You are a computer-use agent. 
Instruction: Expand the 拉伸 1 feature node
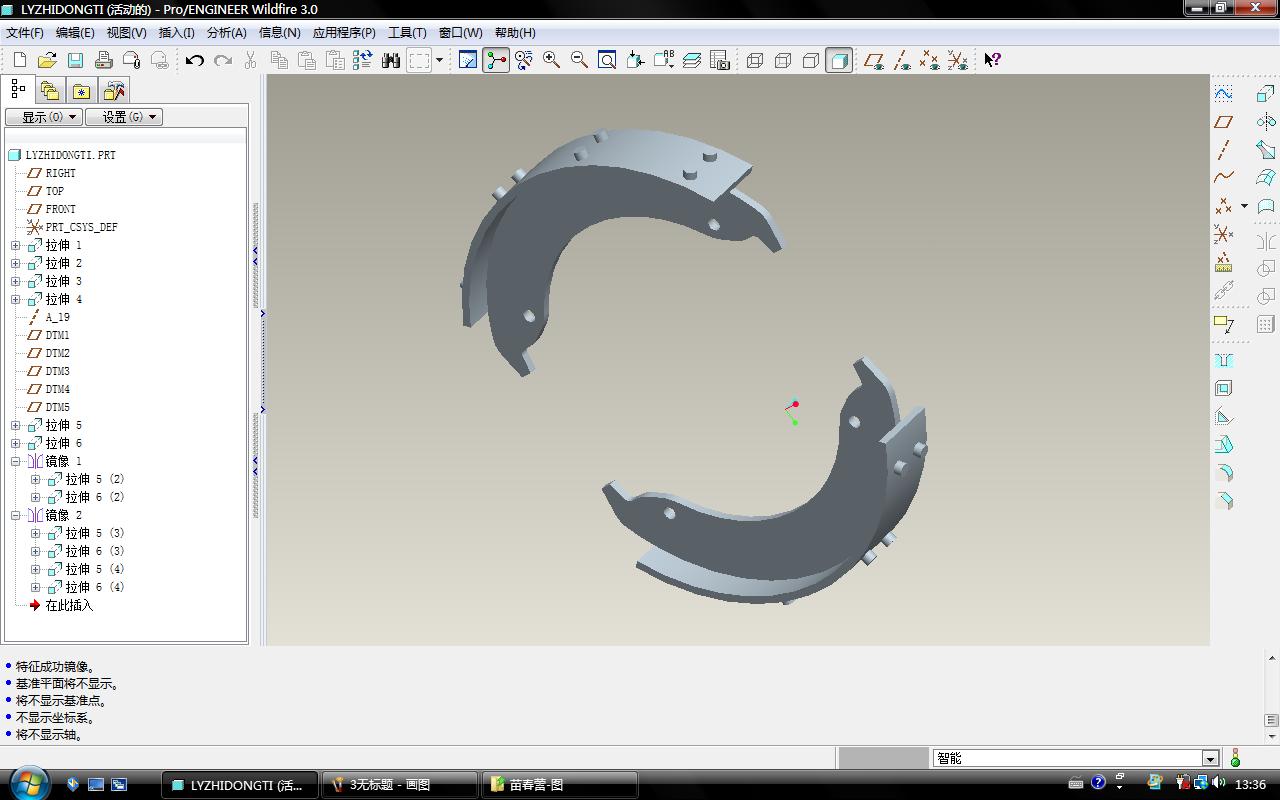(x=16, y=245)
